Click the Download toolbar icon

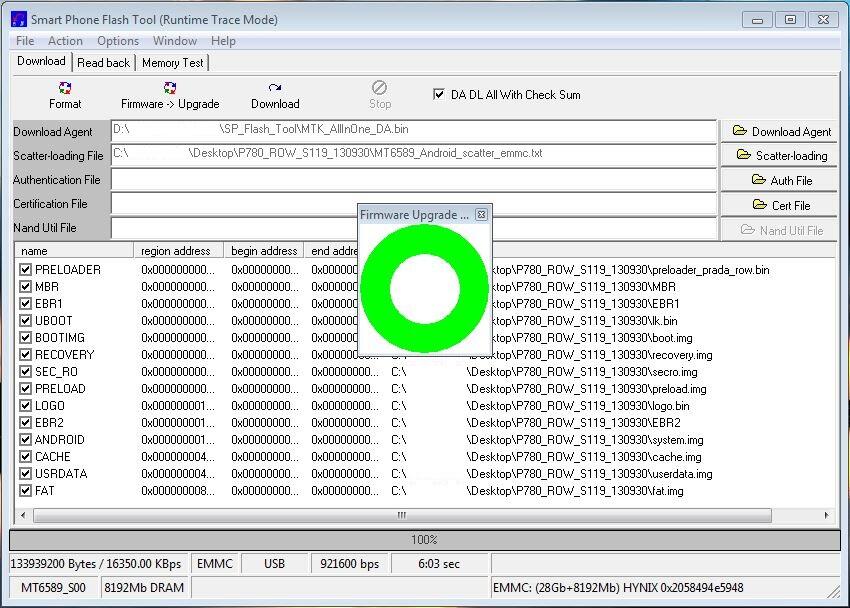pos(274,96)
